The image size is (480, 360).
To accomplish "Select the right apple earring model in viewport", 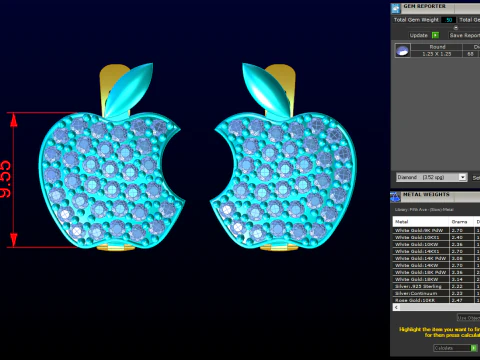I will point(283,157).
